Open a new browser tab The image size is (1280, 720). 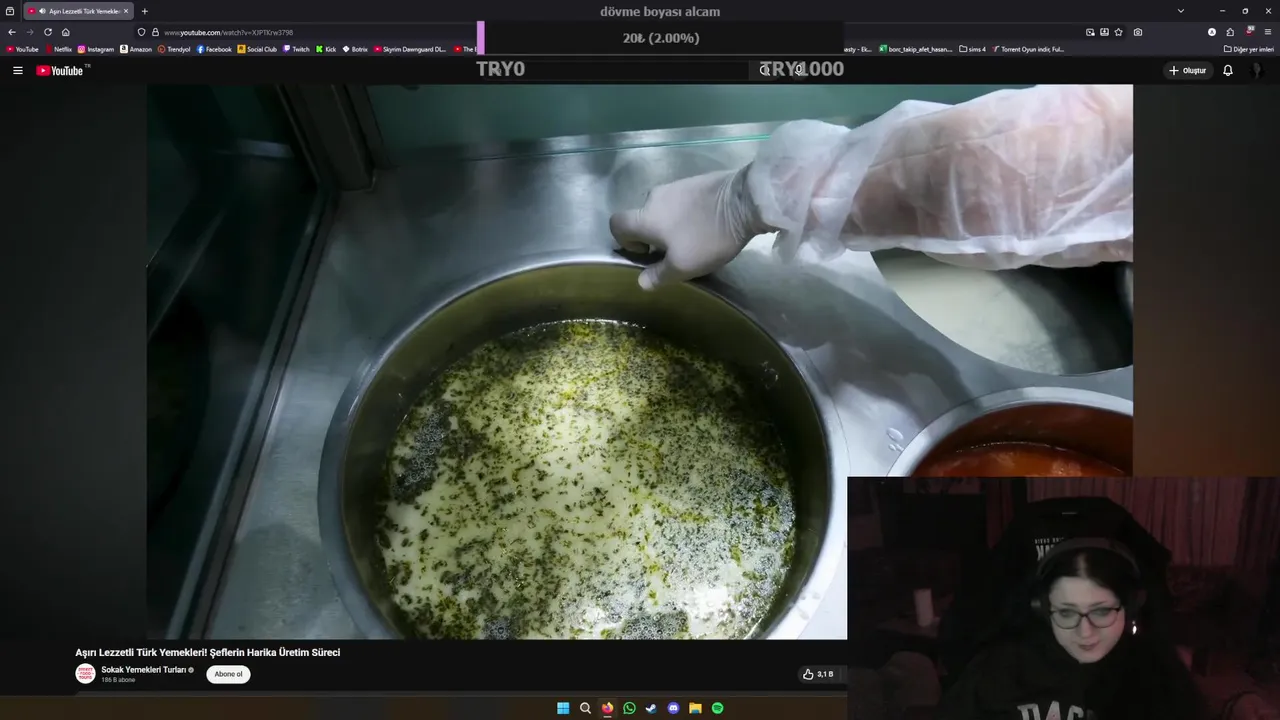144,11
